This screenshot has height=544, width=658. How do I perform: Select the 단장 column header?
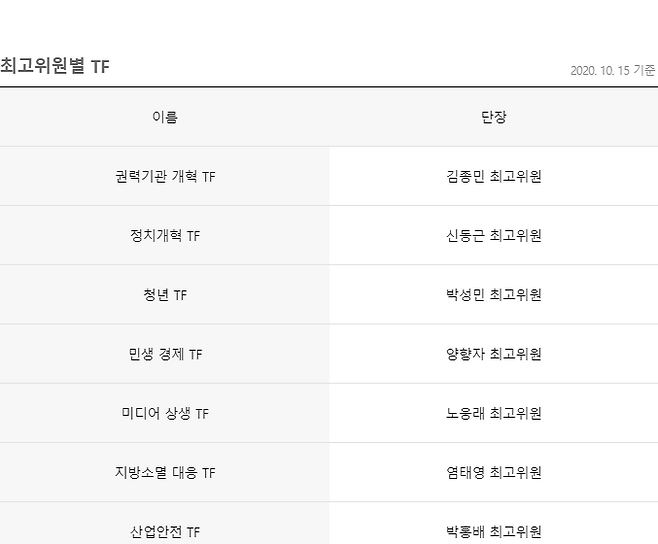click(x=494, y=117)
